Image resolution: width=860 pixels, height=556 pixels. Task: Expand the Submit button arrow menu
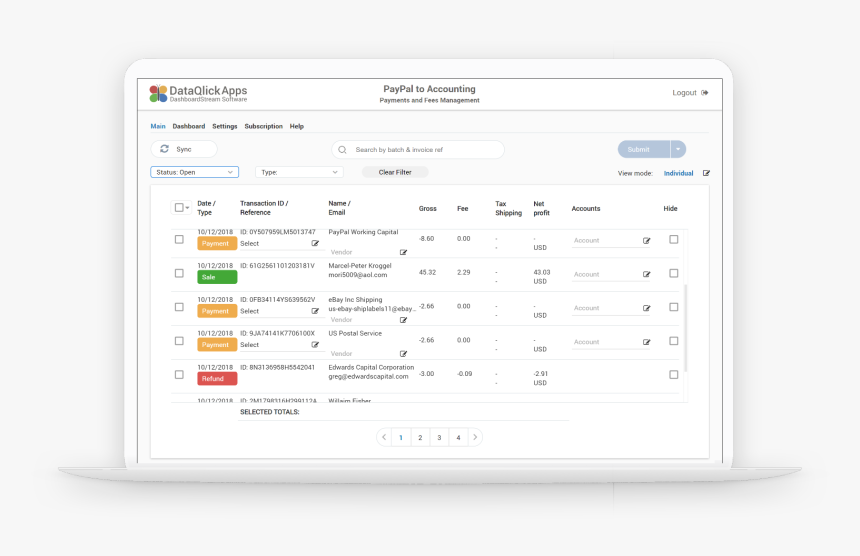coord(678,149)
